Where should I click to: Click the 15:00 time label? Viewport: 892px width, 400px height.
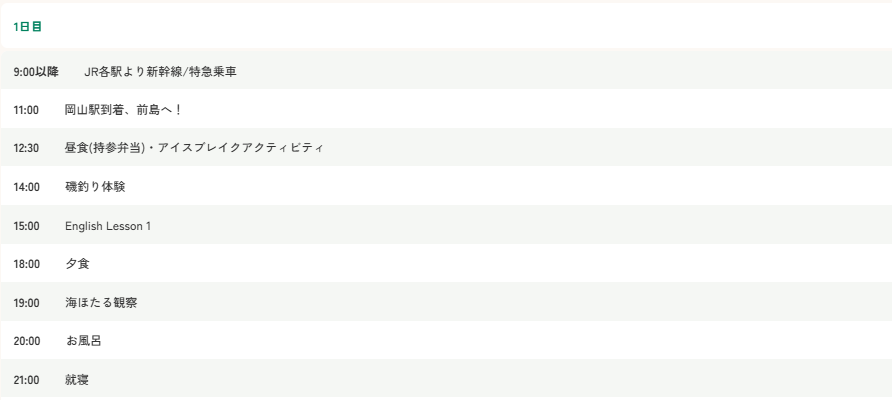pyautogui.click(x=26, y=226)
